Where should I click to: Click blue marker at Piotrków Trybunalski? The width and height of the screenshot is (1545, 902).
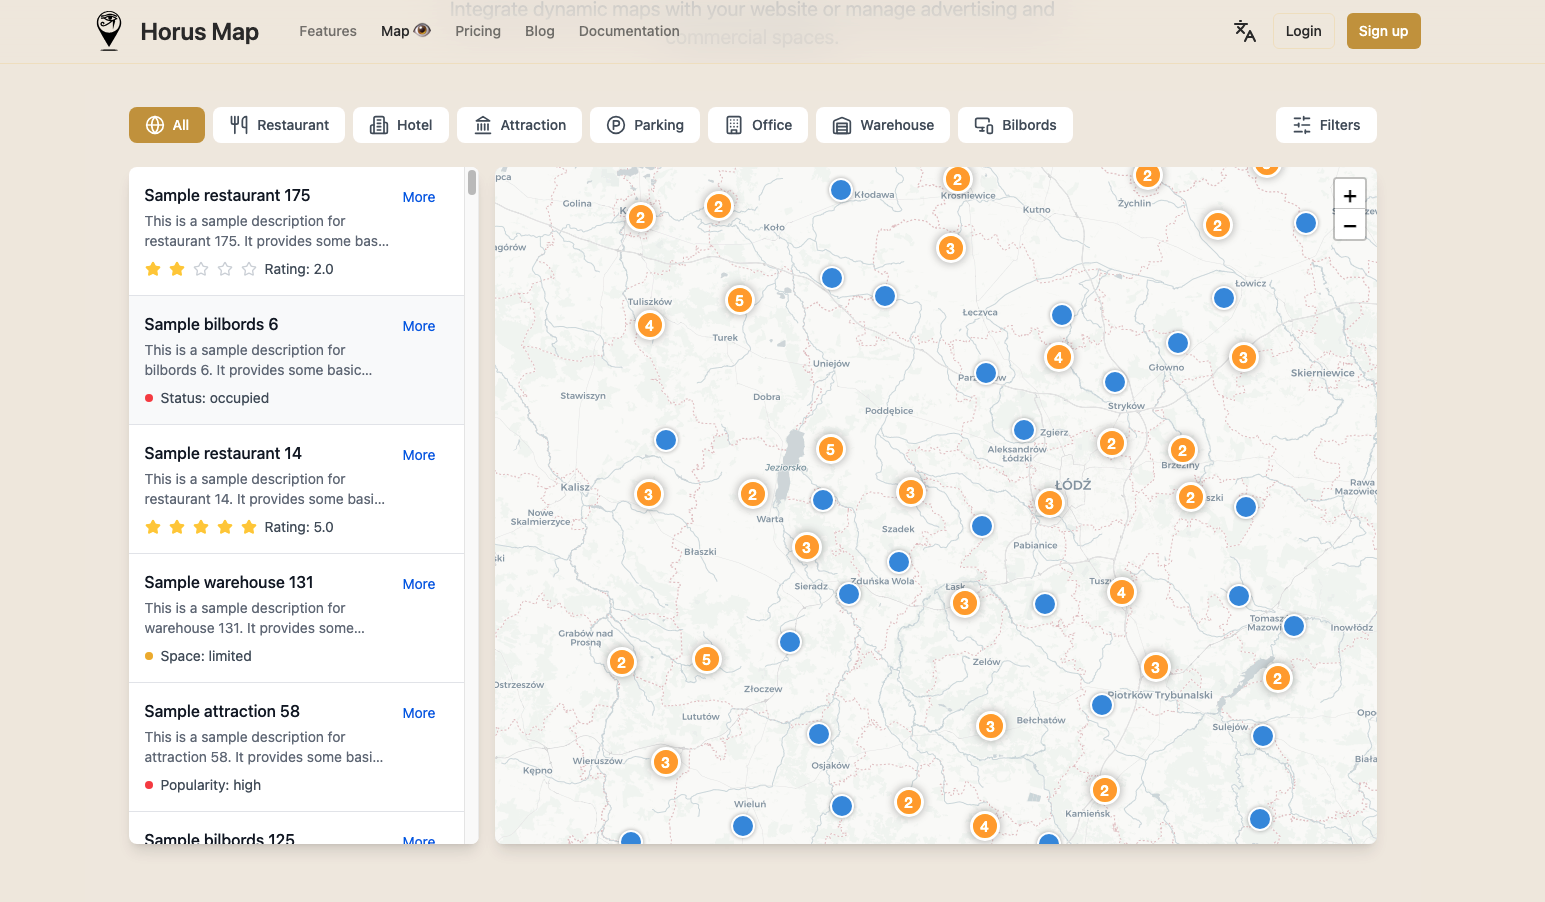pyautogui.click(x=1102, y=705)
